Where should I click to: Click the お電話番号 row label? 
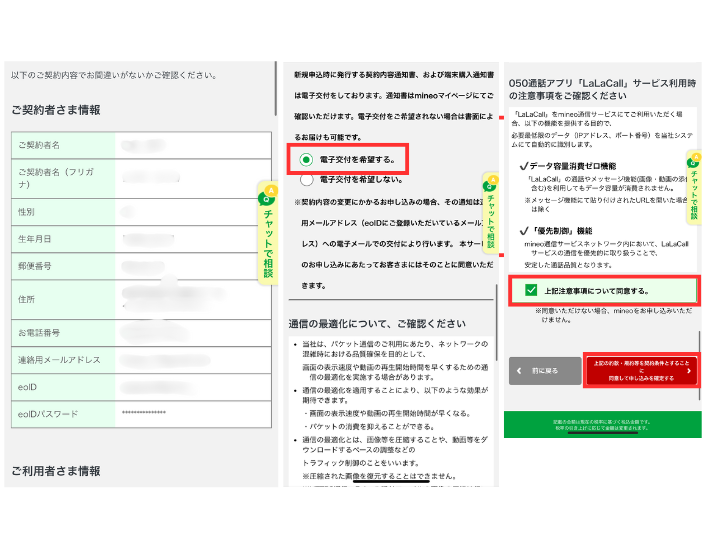39,332
